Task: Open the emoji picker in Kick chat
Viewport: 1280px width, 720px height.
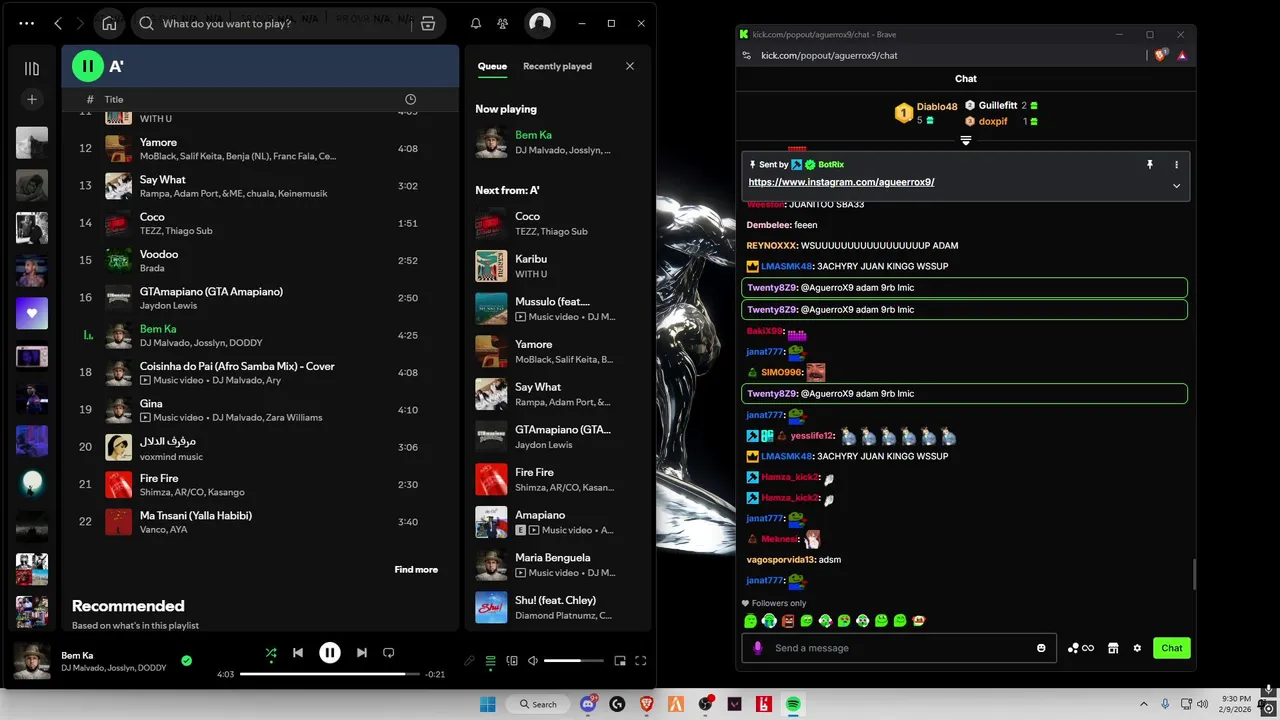Action: (1041, 648)
